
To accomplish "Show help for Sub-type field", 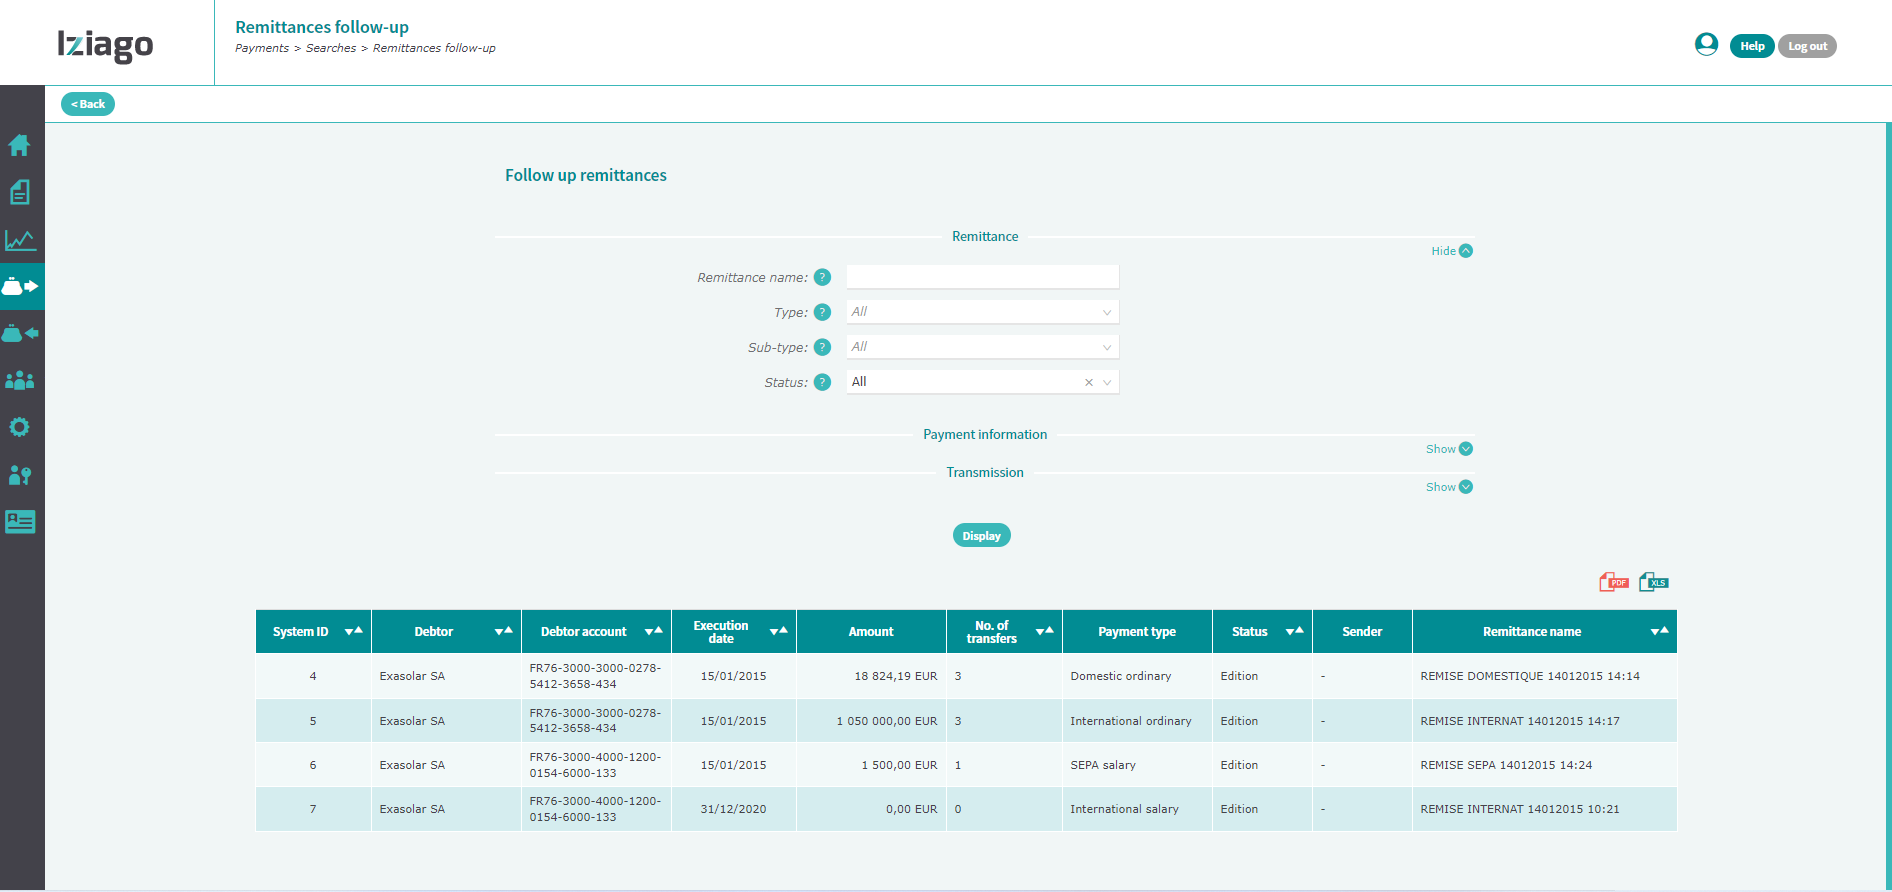I will point(822,347).
